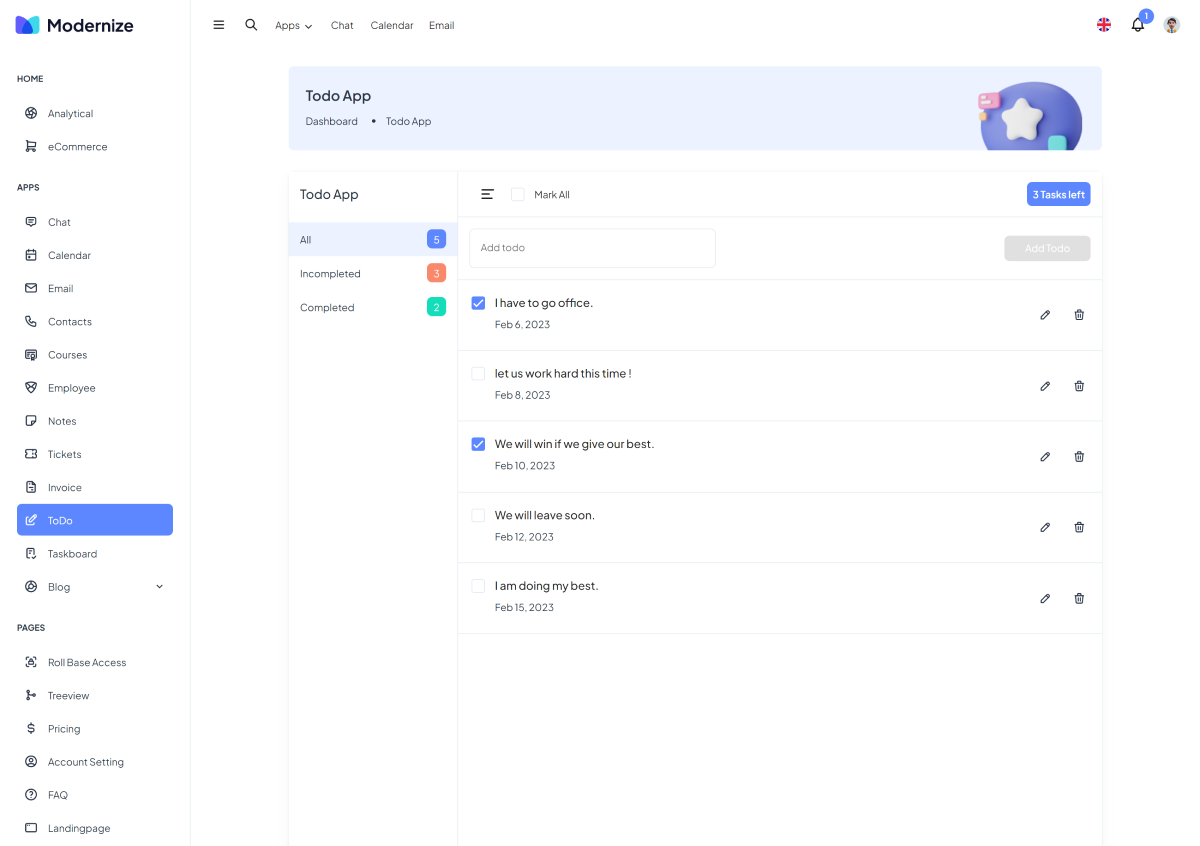Click pencil icon for 'let us work hard' todo
The height and width of the screenshot is (846, 1200).
click(x=1045, y=386)
